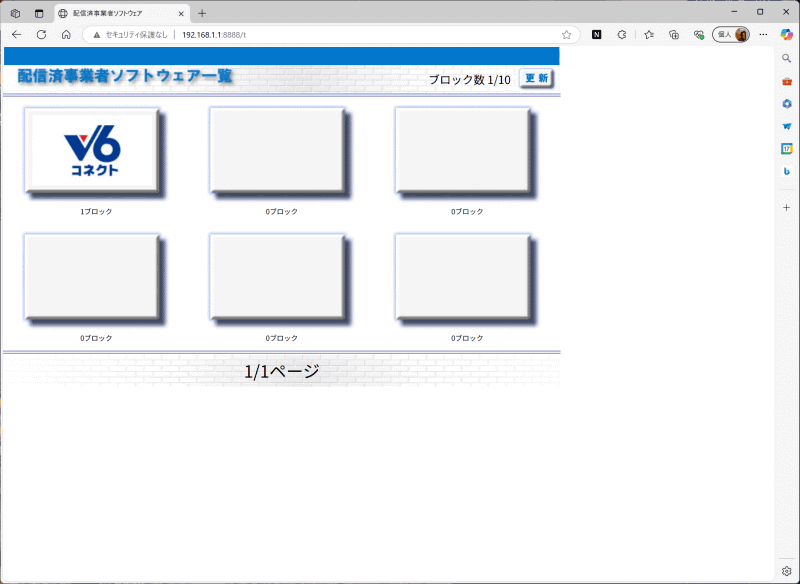Screen dimensions: 800x584
Task: Open the tab actions menu
Action: [x=12, y=13]
